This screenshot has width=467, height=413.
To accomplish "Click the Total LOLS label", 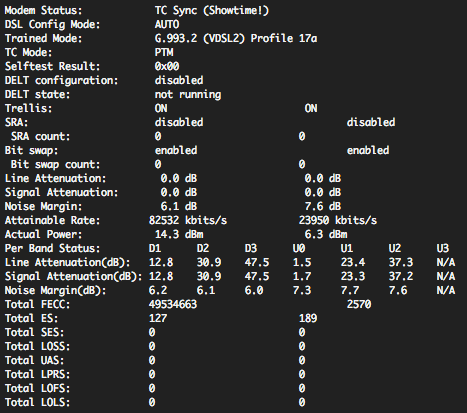I will pyautogui.click(x=37, y=403).
